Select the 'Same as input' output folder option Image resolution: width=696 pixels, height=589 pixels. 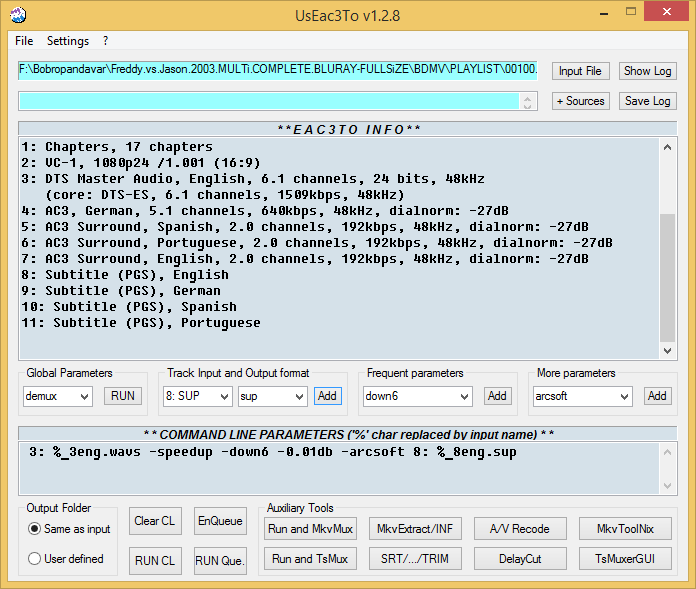point(69,529)
